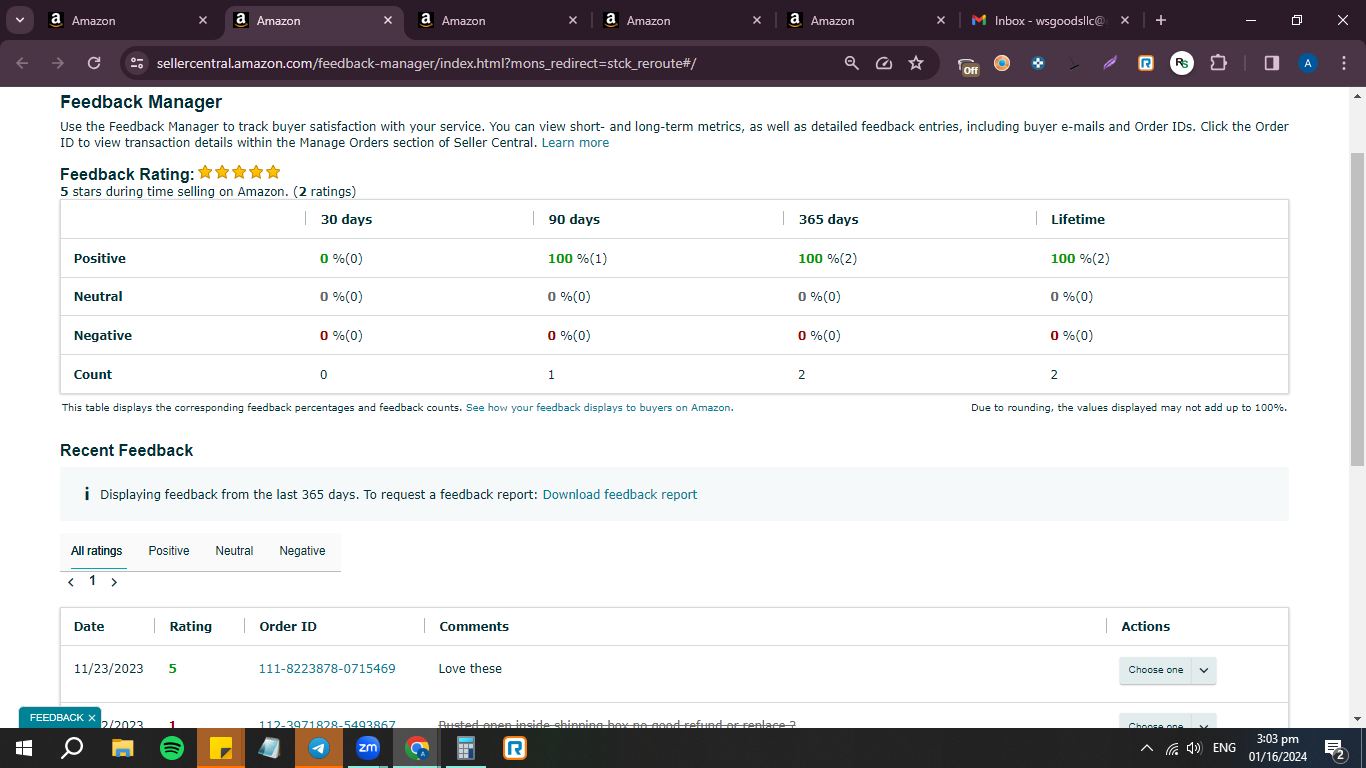The height and width of the screenshot is (768, 1366).
Task: Open Zoom from the taskbar
Action: pos(368,748)
